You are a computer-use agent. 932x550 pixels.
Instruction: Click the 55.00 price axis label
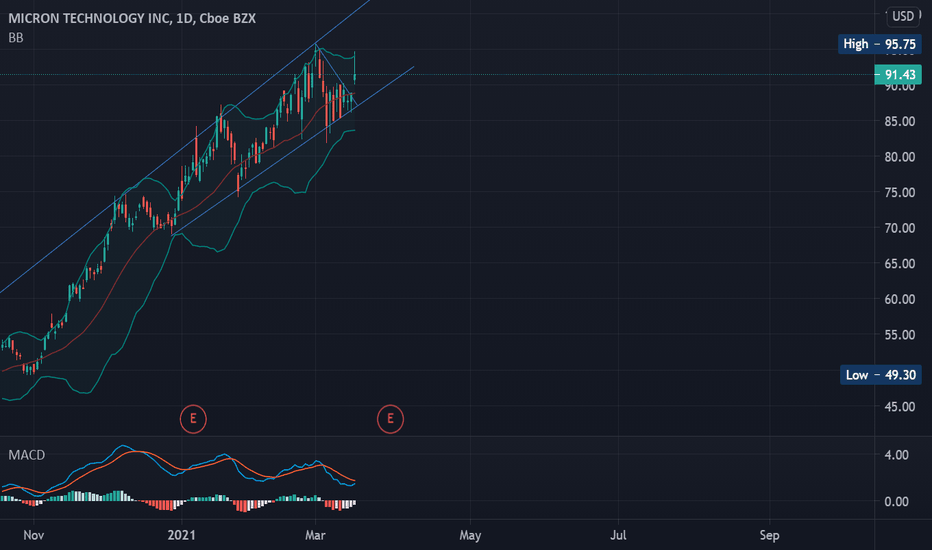[900, 335]
